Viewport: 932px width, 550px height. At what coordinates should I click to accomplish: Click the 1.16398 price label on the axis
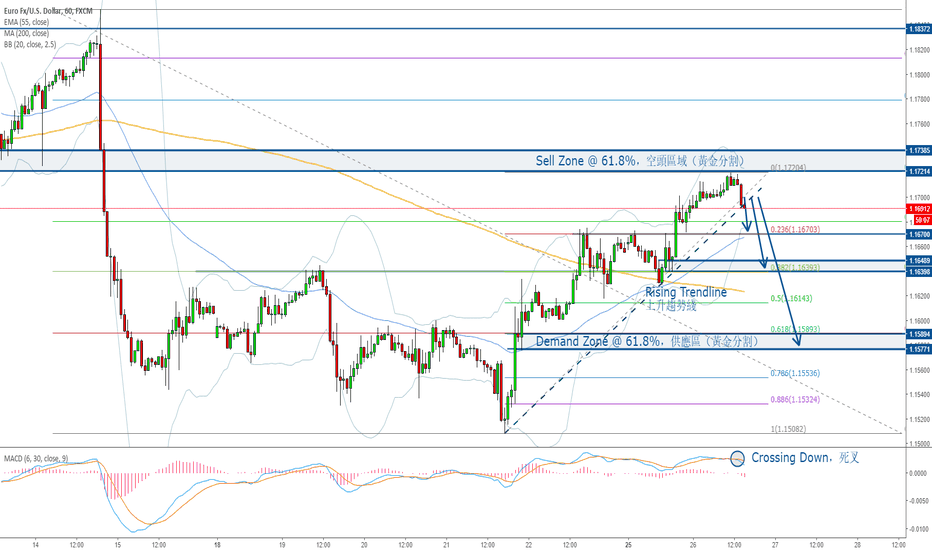pyautogui.click(x=918, y=271)
